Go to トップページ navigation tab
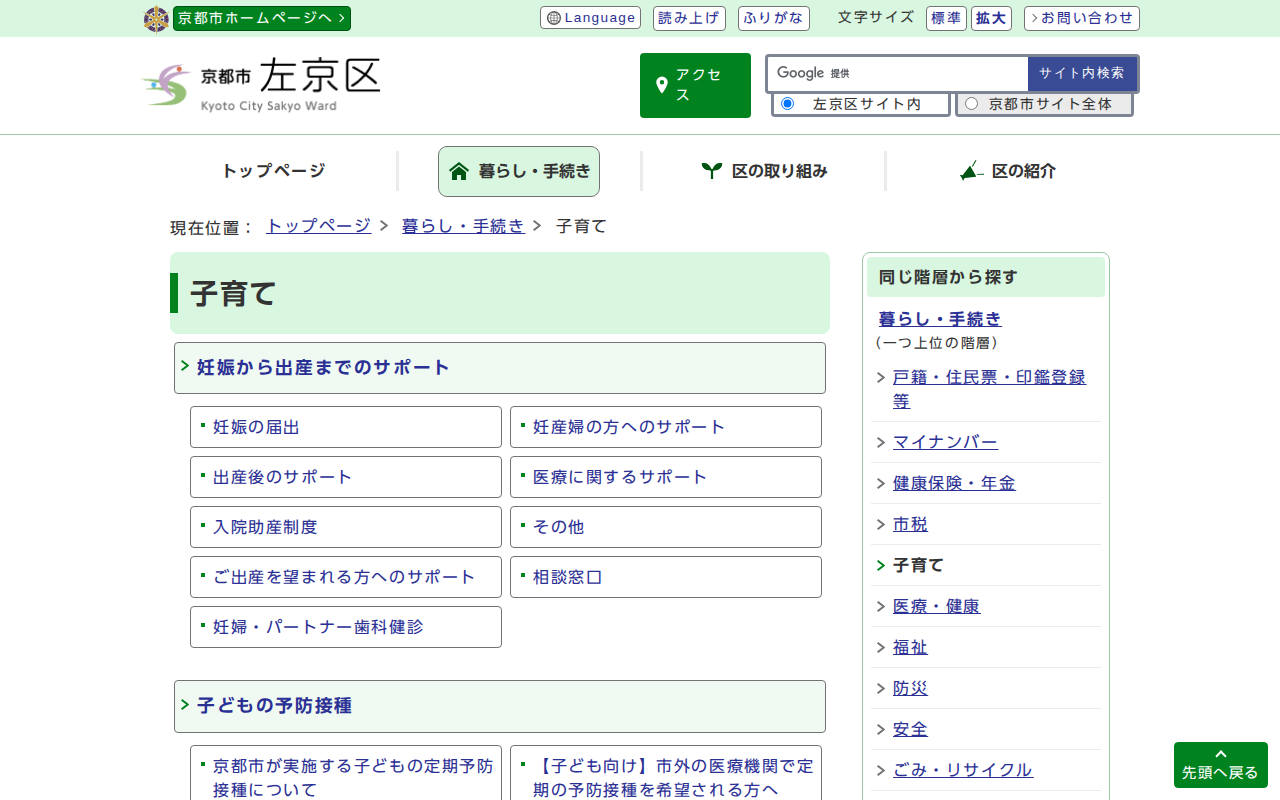The height and width of the screenshot is (800, 1280). [x=273, y=171]
